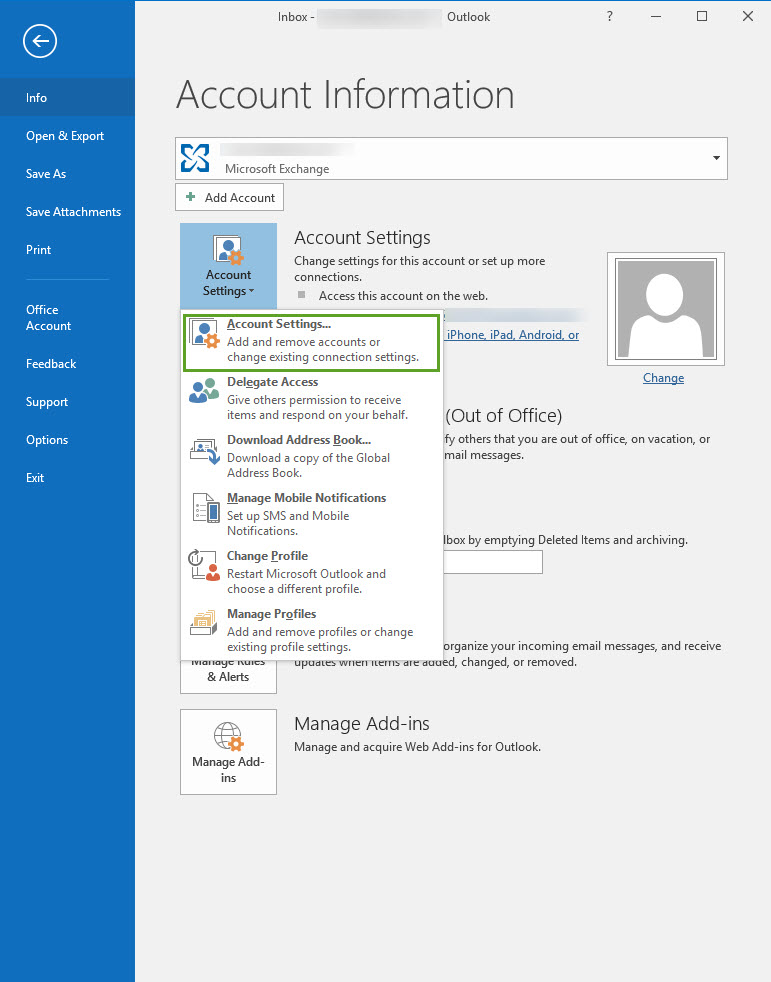Choose Download Address Book... option
The height and width of the screenshot is (982, 771).
(x=312, y=459)
